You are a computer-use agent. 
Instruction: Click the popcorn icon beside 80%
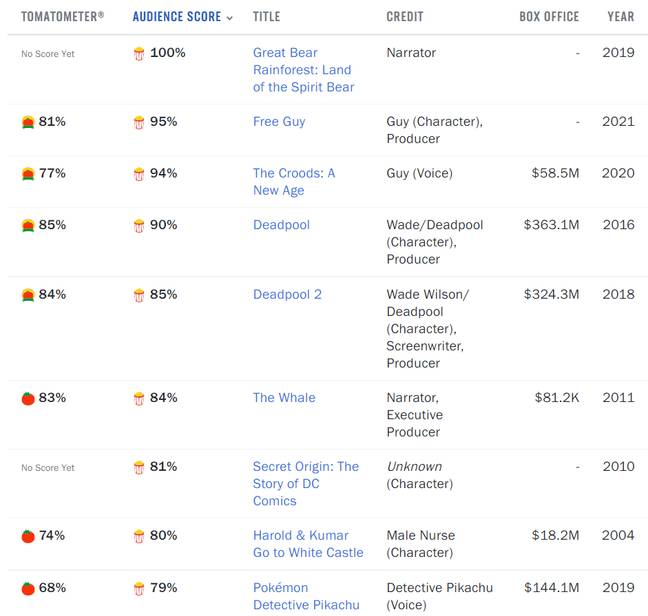pyautogui.click(x=139, y=537)
